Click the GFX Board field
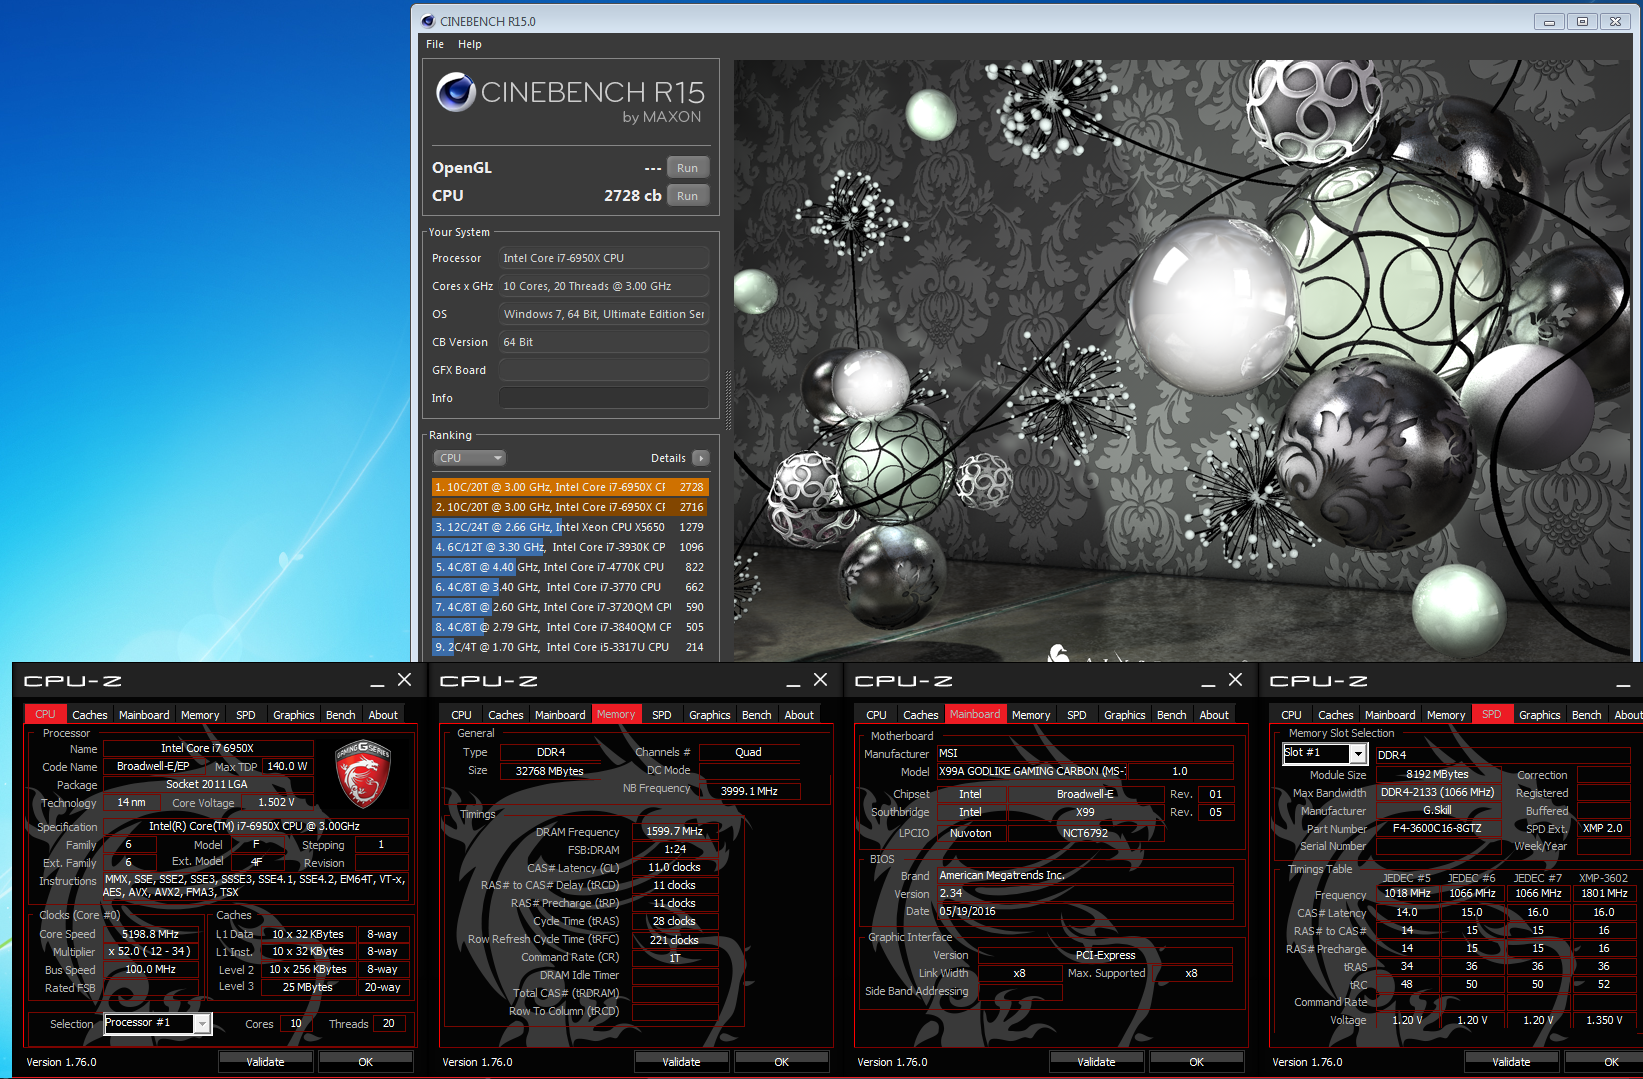Screen dimensions: 1643x1079 point(604,370)
